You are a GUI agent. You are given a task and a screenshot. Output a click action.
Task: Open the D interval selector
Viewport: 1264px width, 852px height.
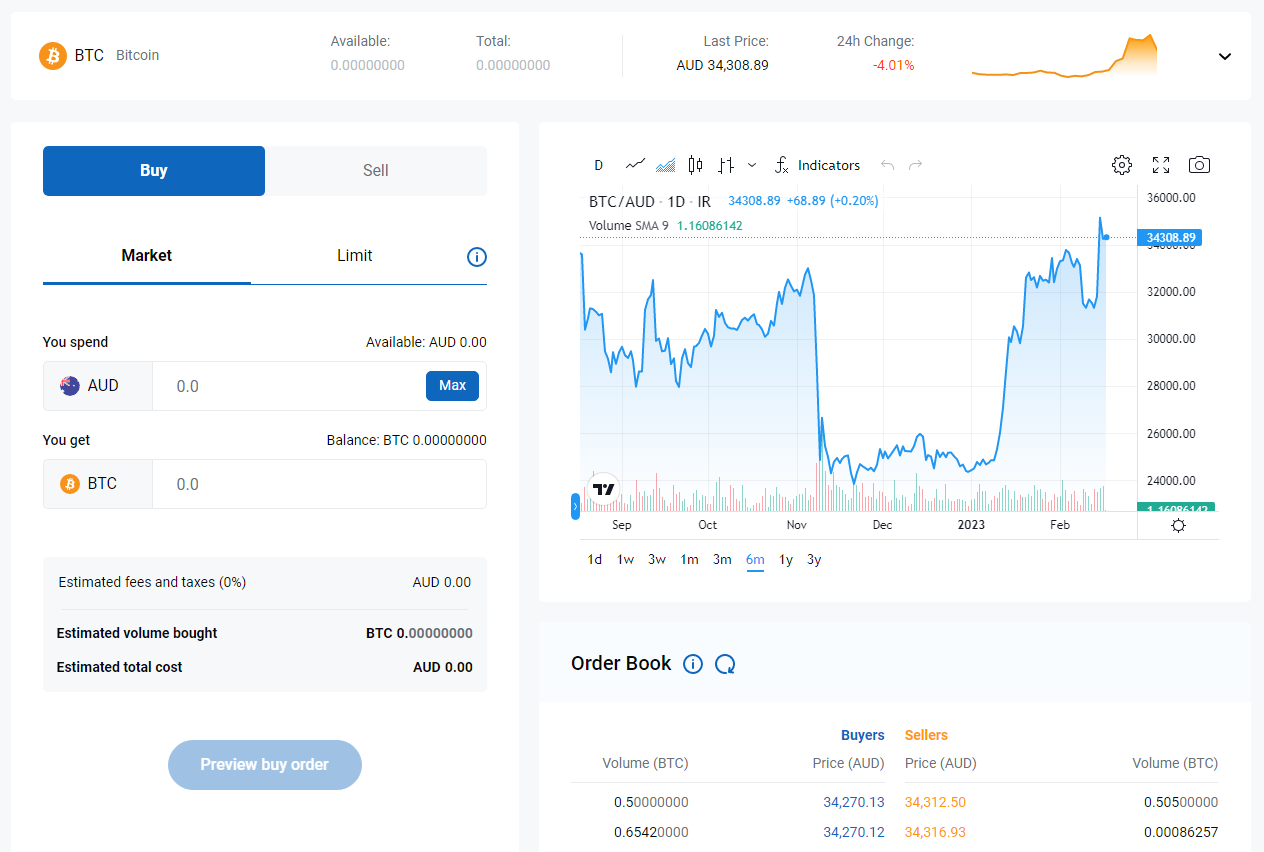[598, 165]
